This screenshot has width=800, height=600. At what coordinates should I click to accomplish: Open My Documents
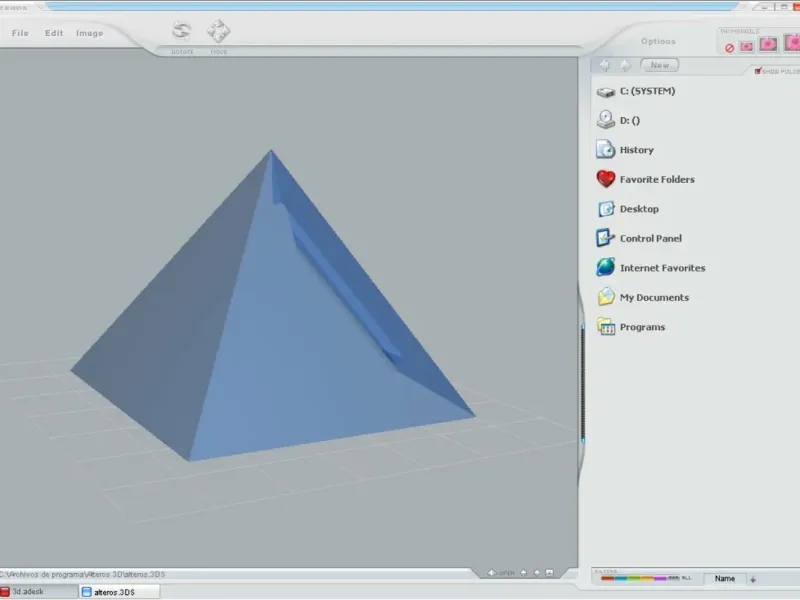coord(642,297)
